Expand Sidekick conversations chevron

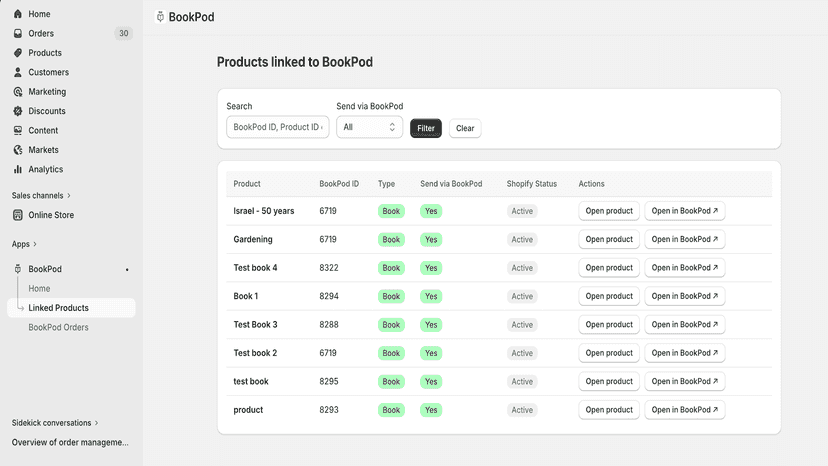97,423
